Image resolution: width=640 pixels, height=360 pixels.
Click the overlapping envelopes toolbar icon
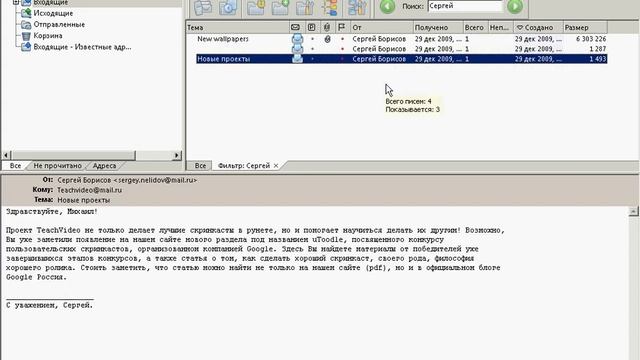click(203, 7)
